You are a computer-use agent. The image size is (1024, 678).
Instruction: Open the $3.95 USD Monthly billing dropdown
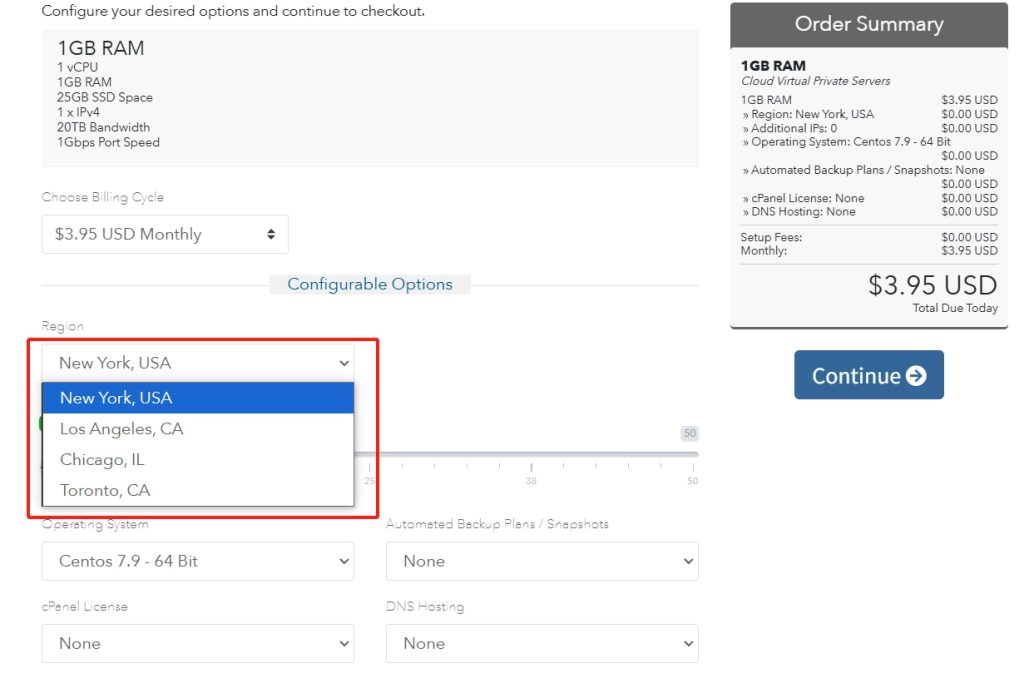(165, 234)
